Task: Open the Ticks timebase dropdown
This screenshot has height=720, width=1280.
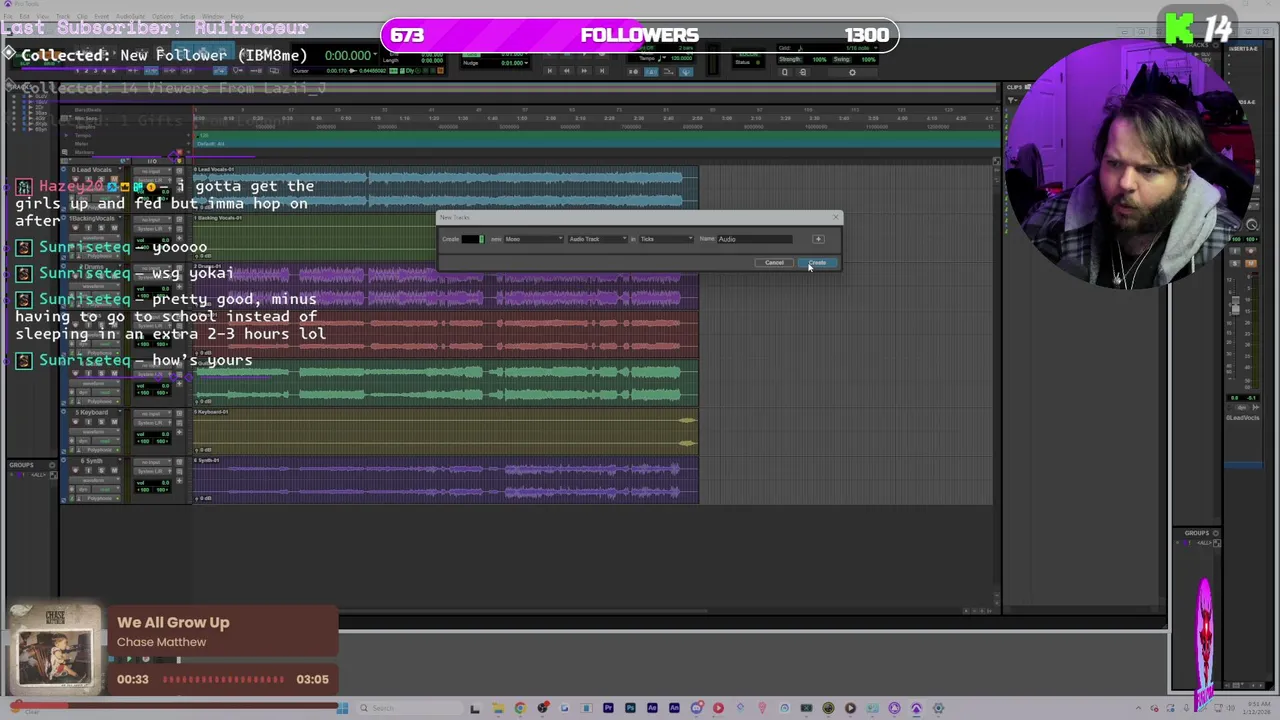Action: [666, 239]
